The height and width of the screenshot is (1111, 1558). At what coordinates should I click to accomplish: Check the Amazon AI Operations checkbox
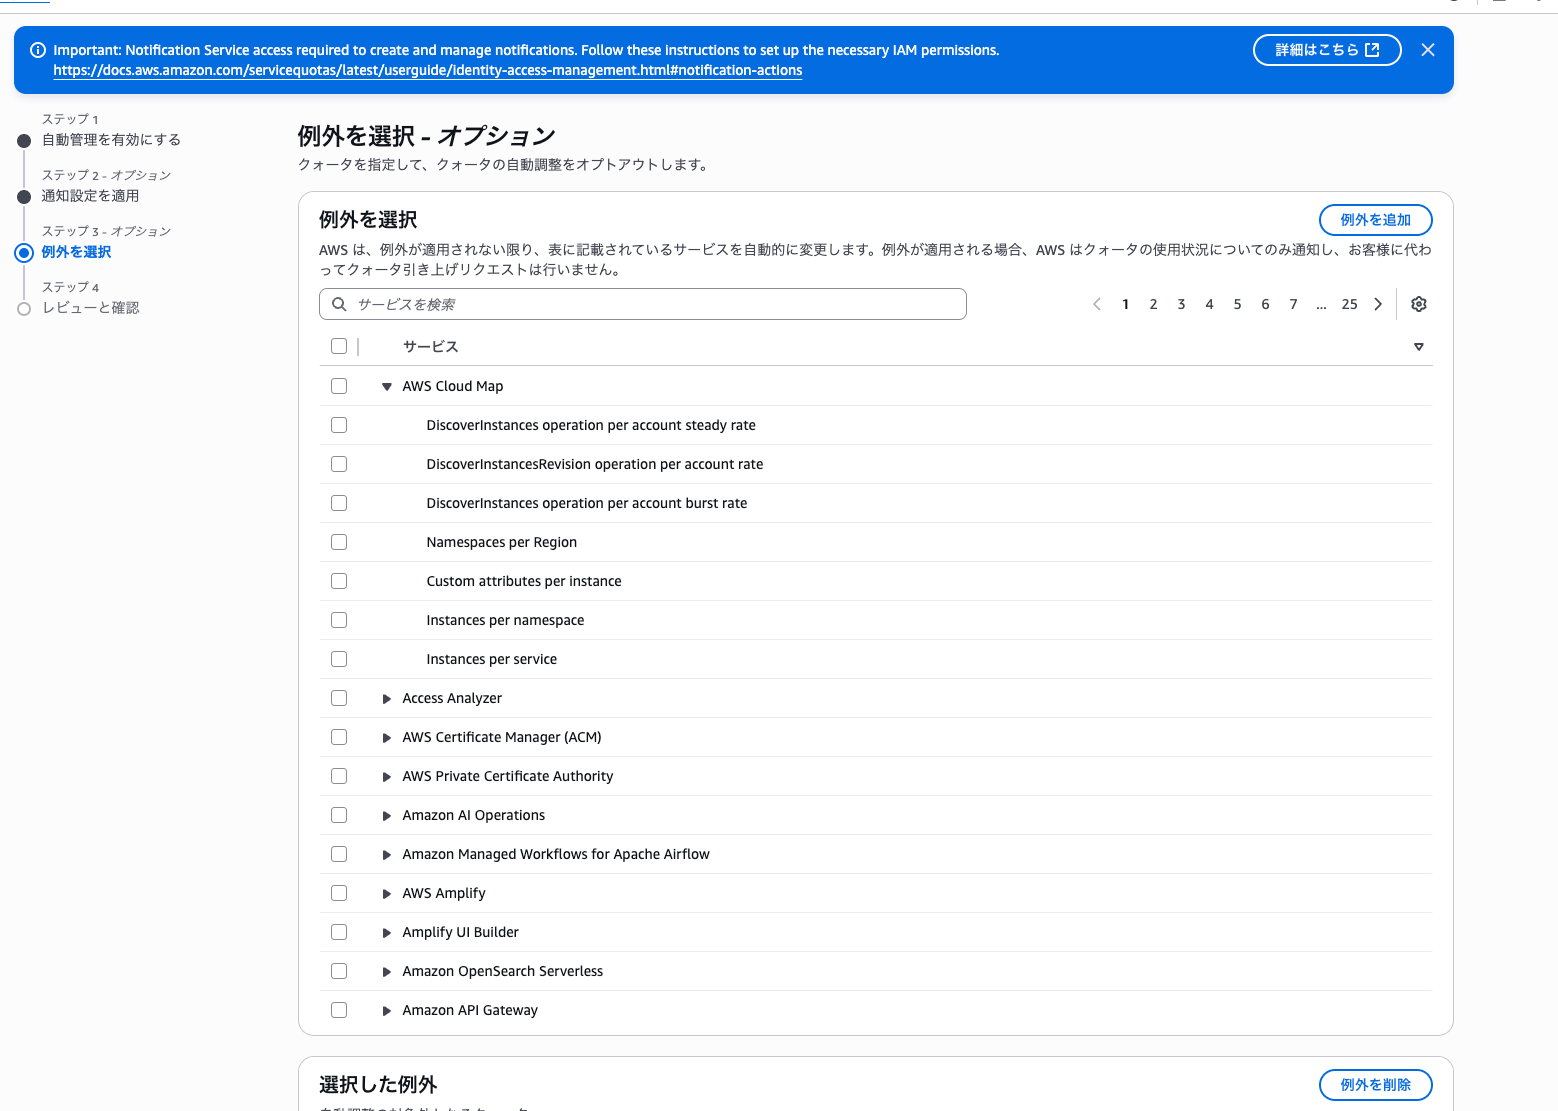point(339,815)
